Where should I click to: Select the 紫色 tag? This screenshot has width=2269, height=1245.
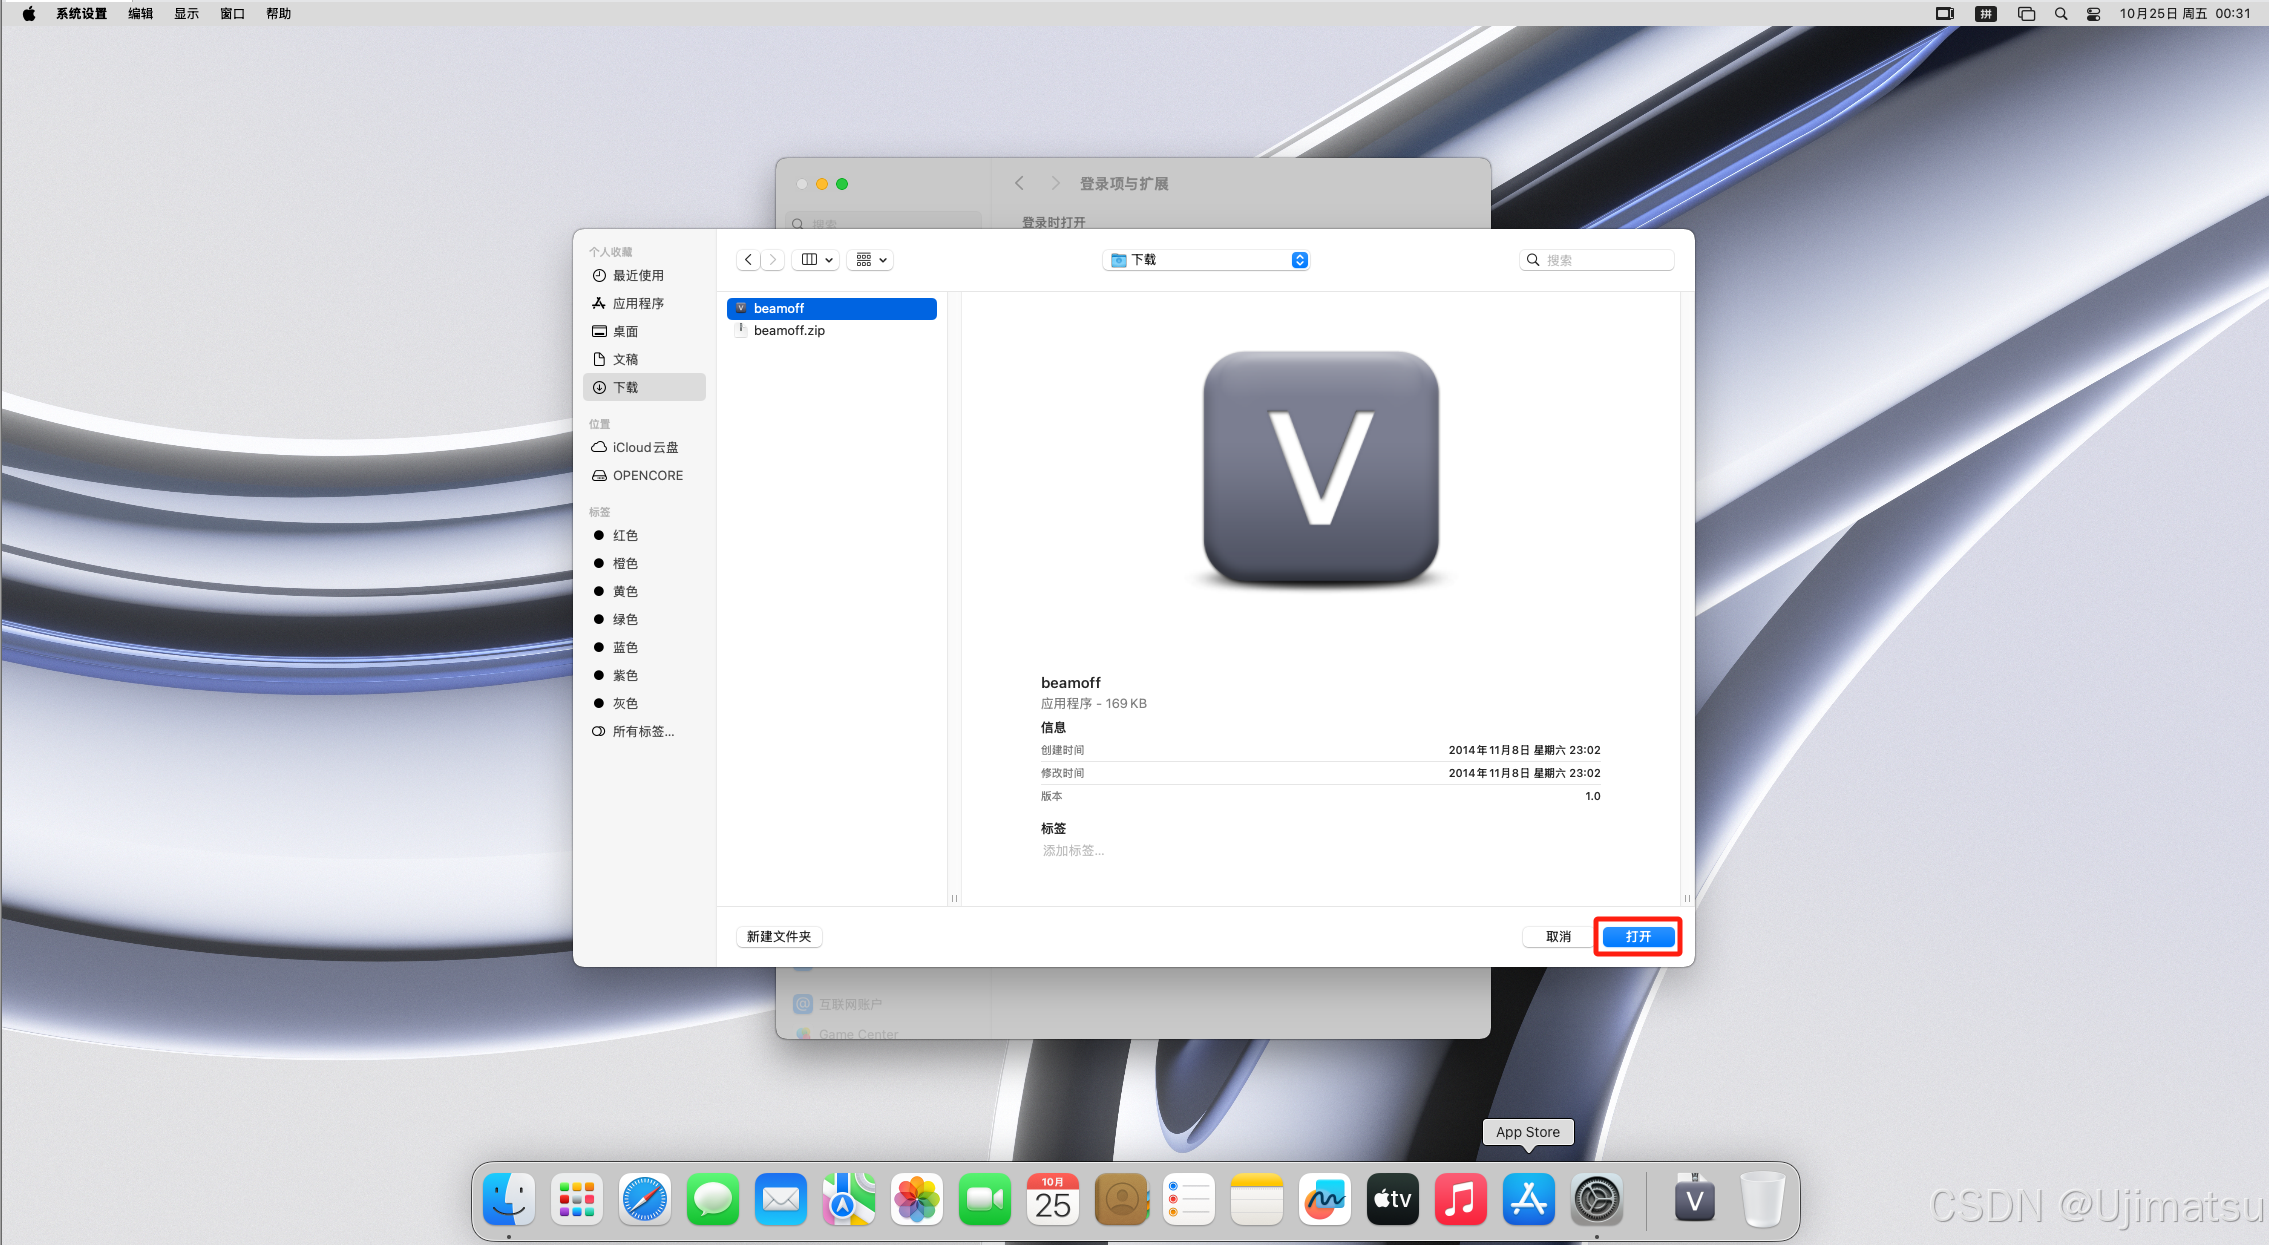(644, 675)
